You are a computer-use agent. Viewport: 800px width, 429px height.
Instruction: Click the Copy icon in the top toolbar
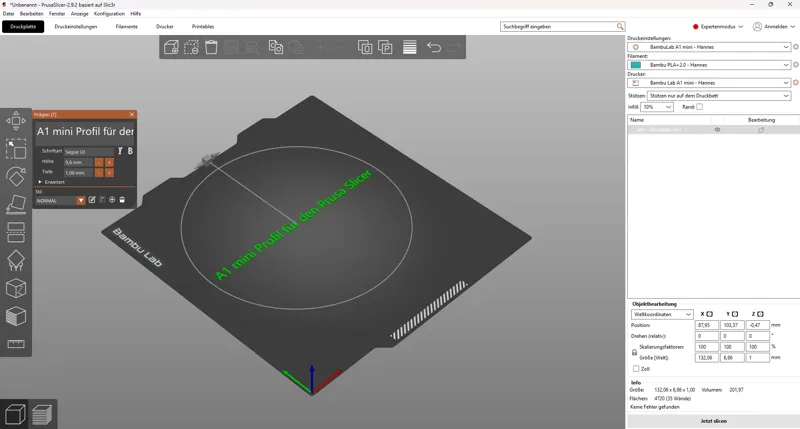coord(276,47)
